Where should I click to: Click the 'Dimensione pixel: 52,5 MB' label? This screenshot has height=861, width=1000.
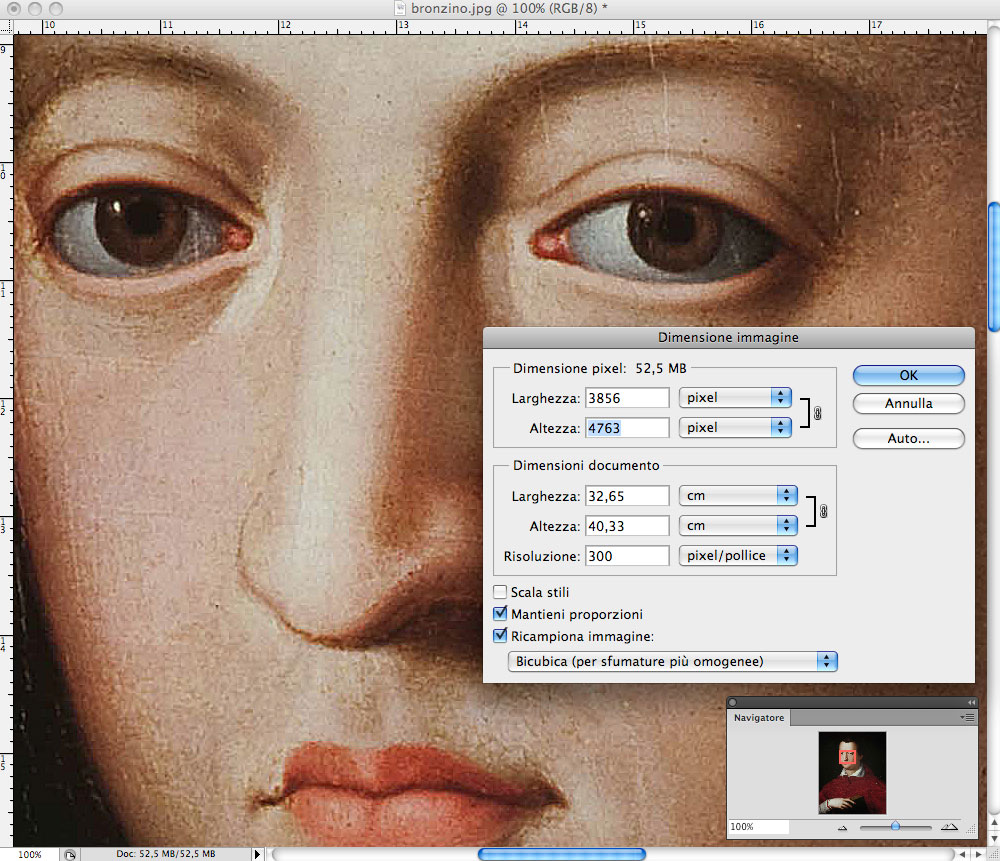[x=599, y=368]
